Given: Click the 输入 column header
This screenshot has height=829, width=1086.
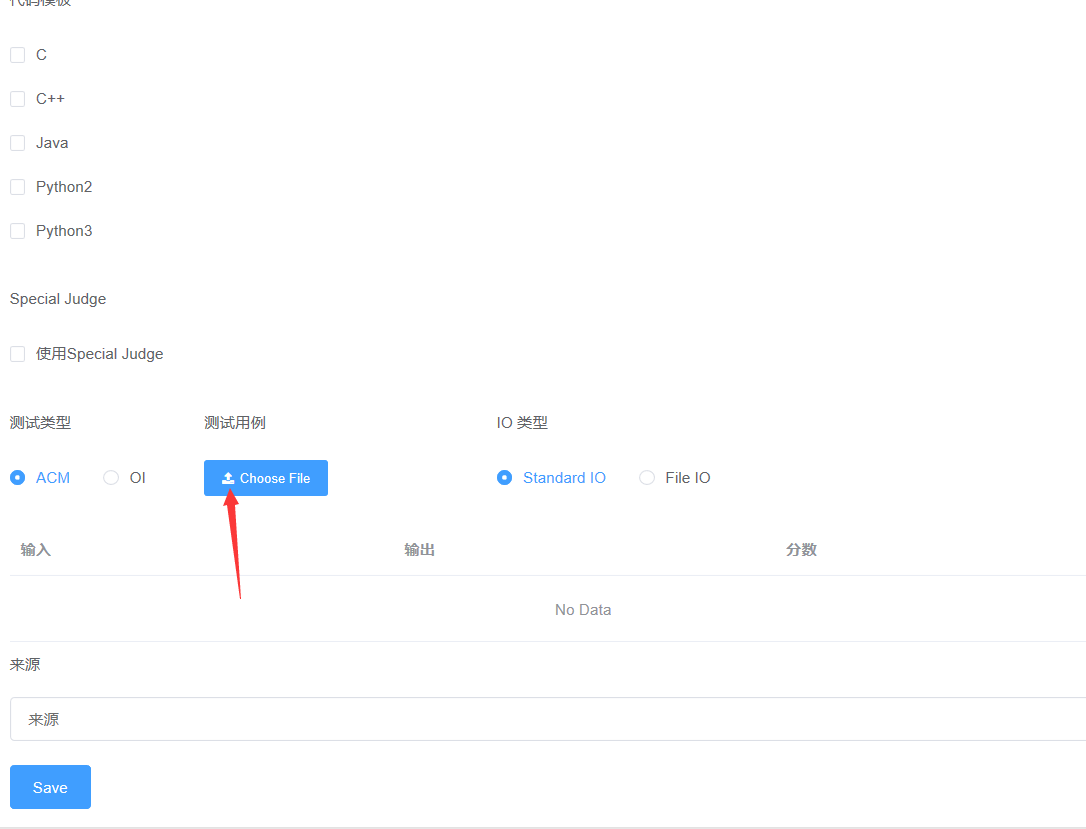Looking at the screenshot, I should [x=36, y=550].
